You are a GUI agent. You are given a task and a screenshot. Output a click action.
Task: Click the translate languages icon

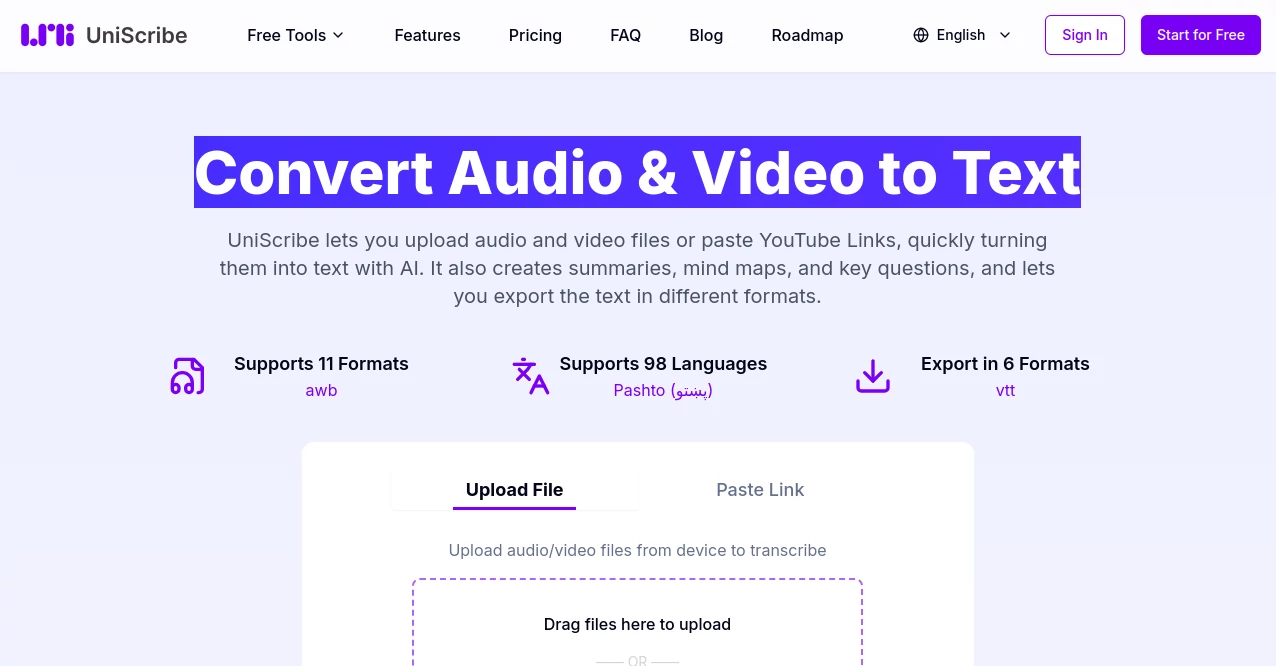pos(530,376)
